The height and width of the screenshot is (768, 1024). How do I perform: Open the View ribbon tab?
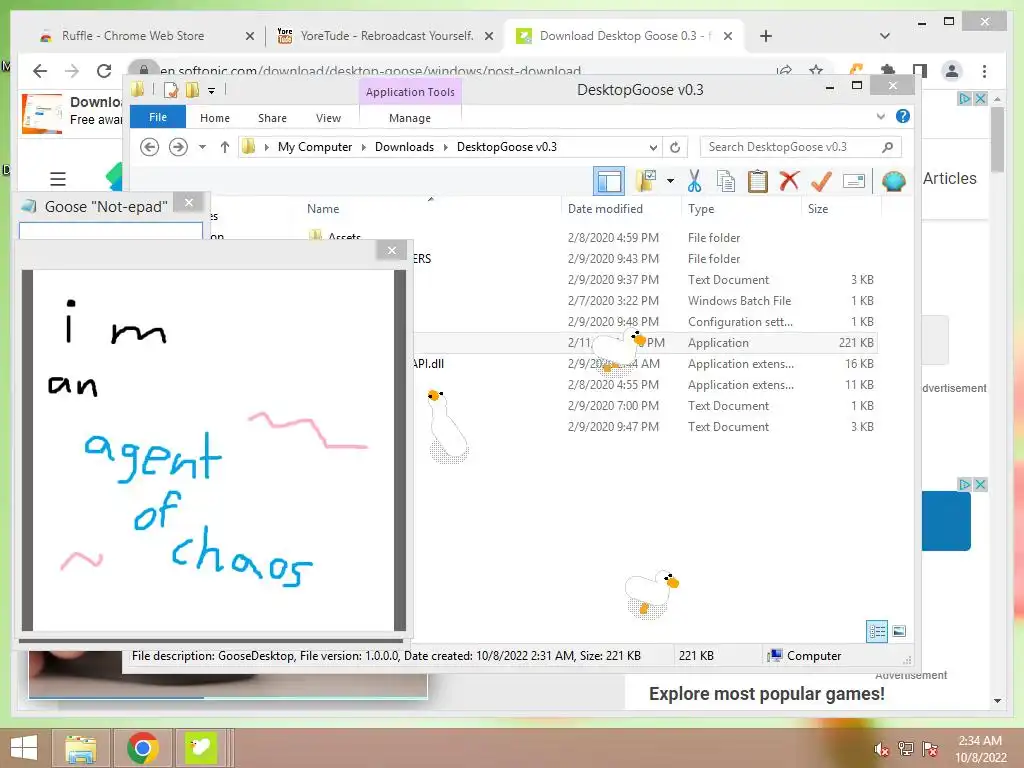click(x=328, y=118)
